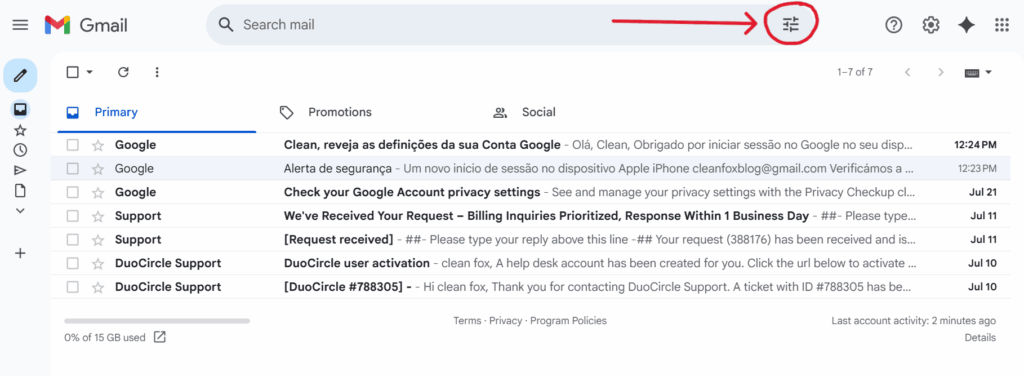Screen dimensions: 1024x376
Task: Open Google apps grid
Action: click(1002, 25)
